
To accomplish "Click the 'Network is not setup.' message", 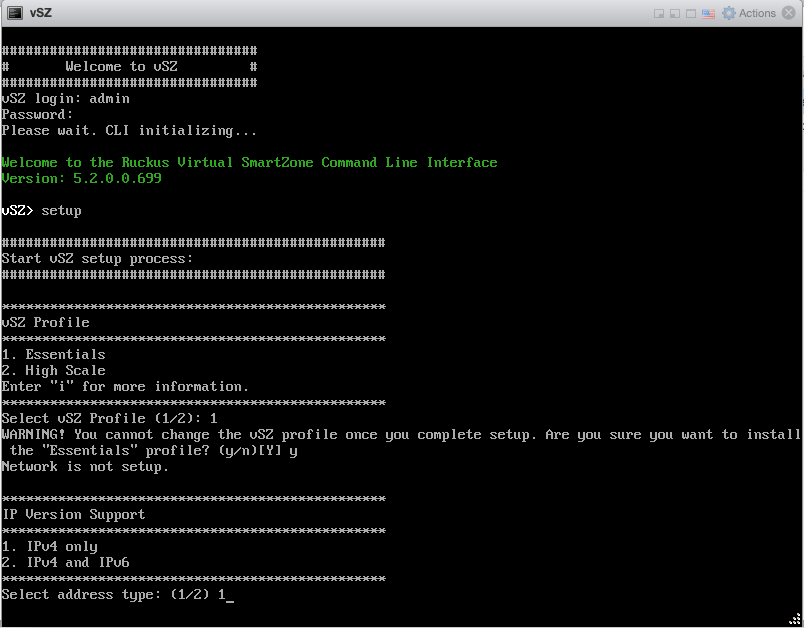I will [85, 467].
